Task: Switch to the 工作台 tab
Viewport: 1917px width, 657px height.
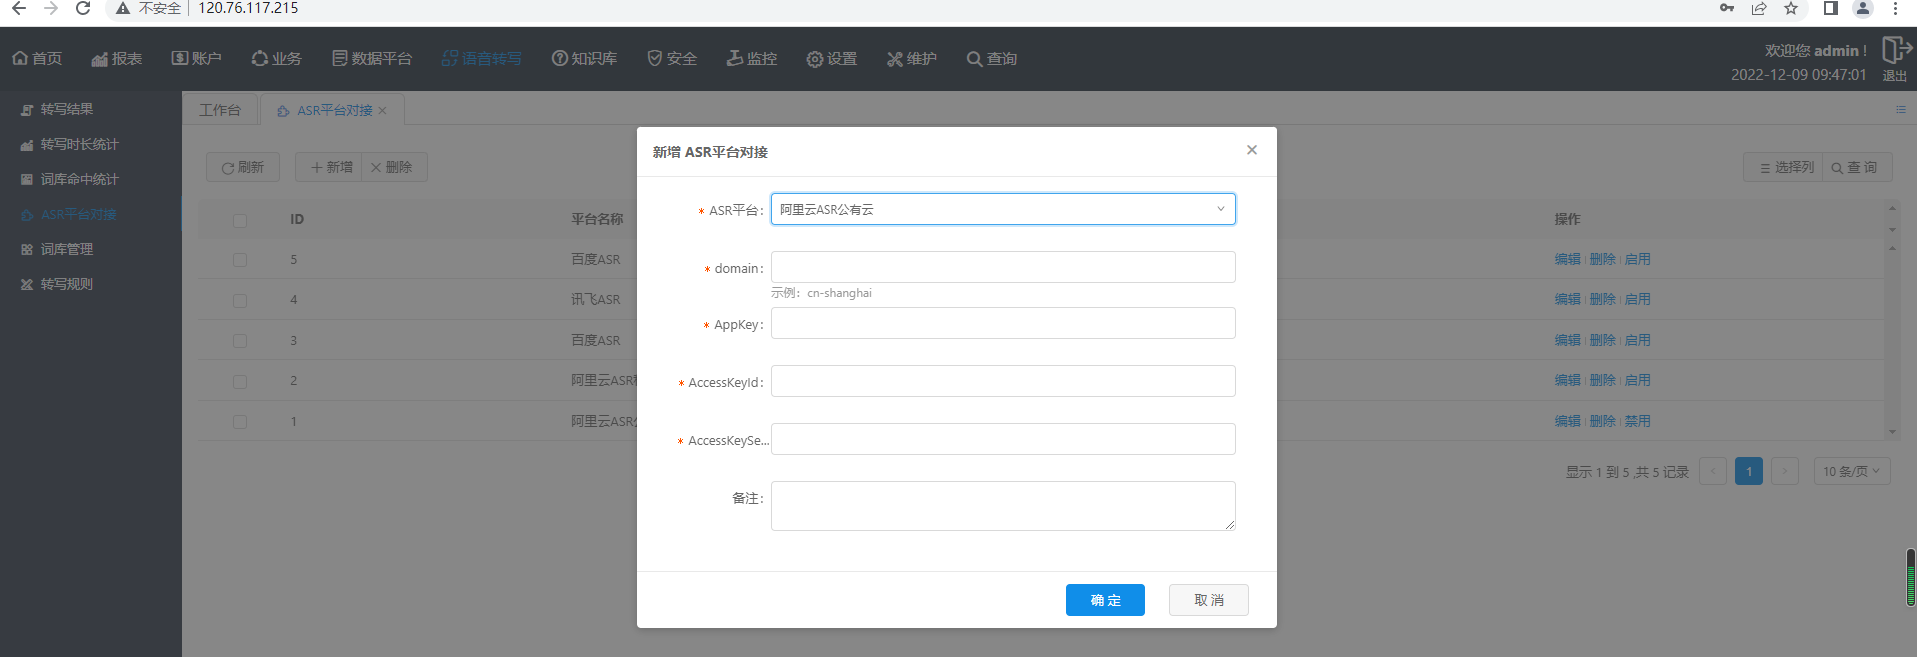Action: [x=220, y=110]
